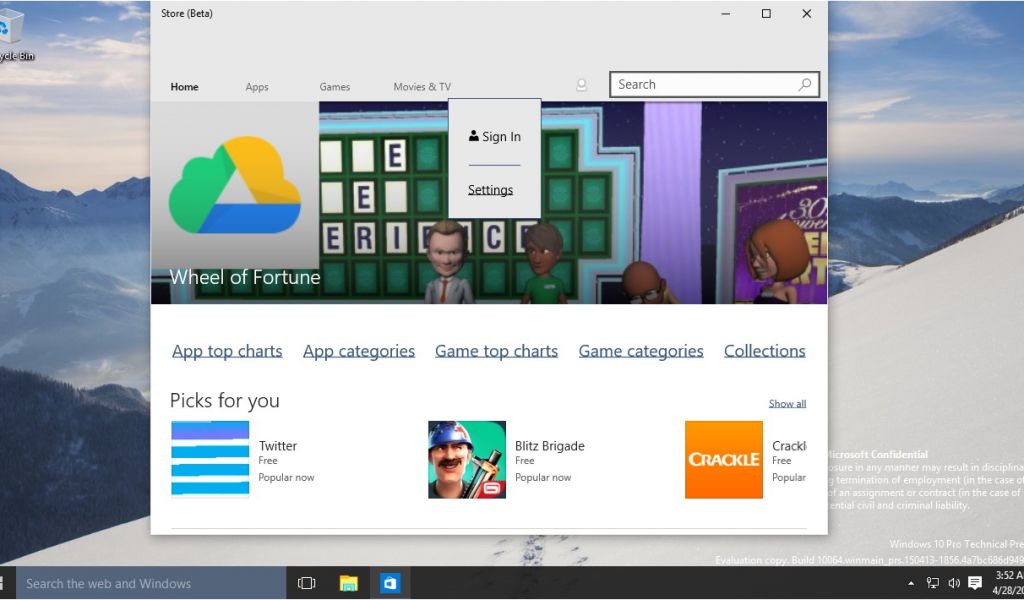Open the App top charts link
Screen dimensions: 1024x600
(227, 351)
